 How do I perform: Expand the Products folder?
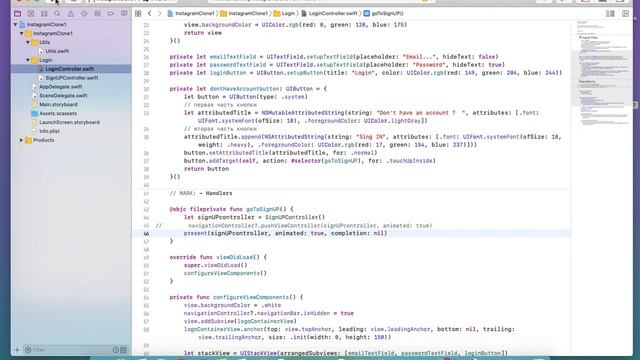coord(22,140)
